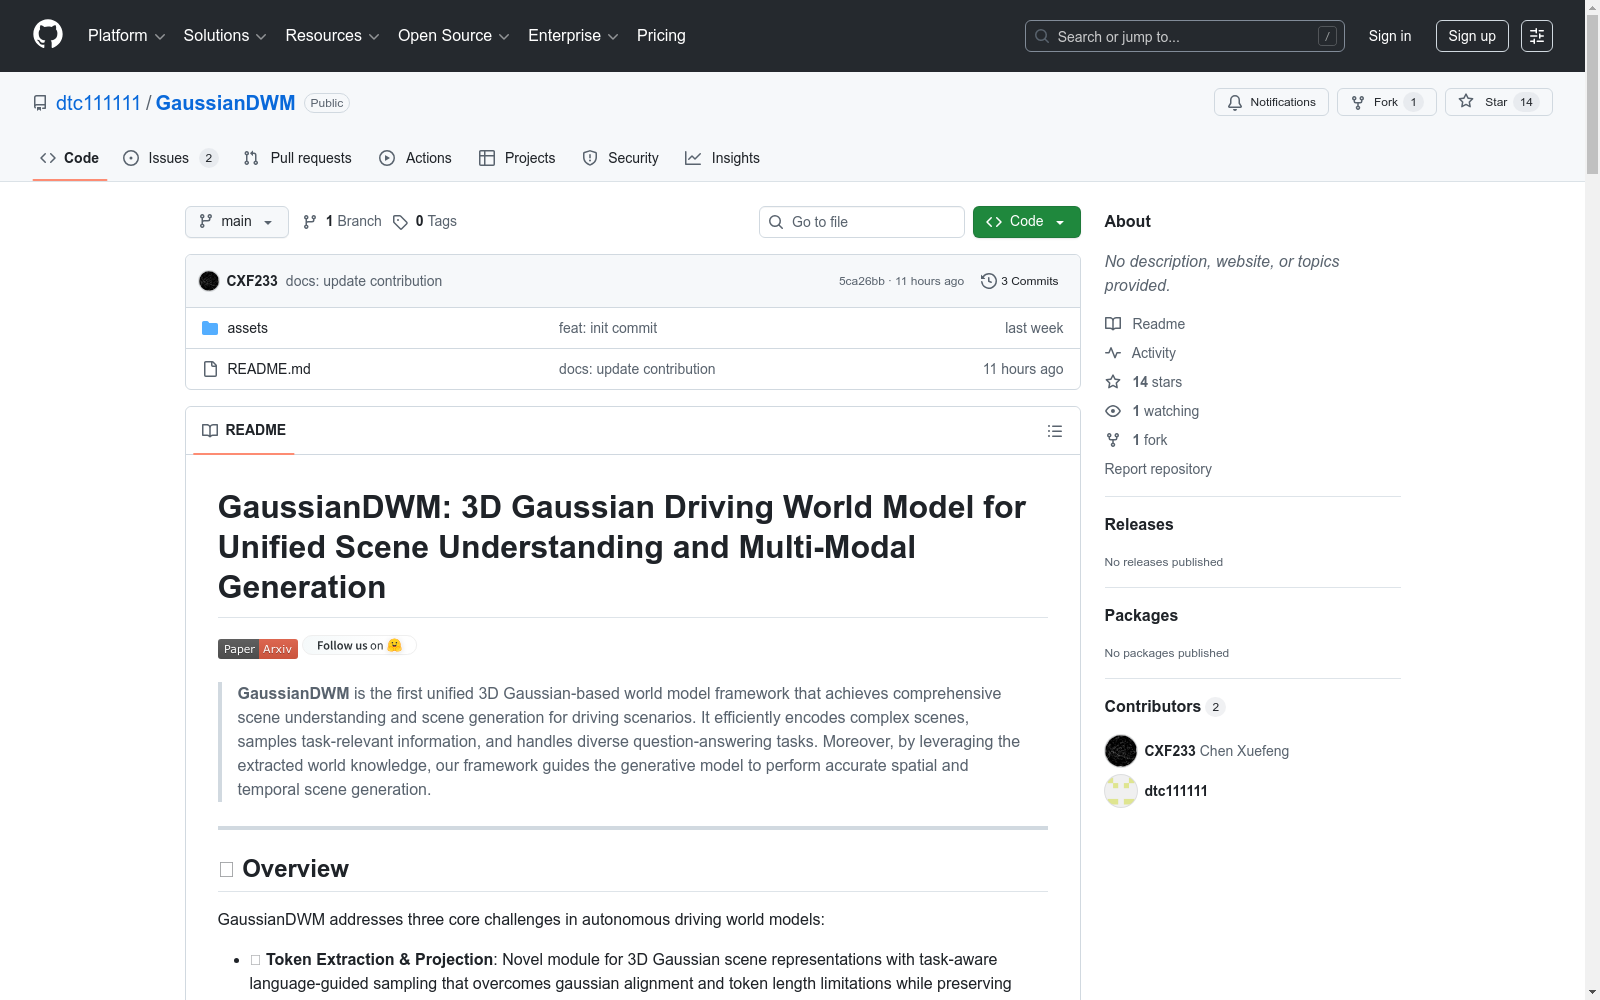
Task: Star the GaussianDWM repository
Action: pos(1498,102)
